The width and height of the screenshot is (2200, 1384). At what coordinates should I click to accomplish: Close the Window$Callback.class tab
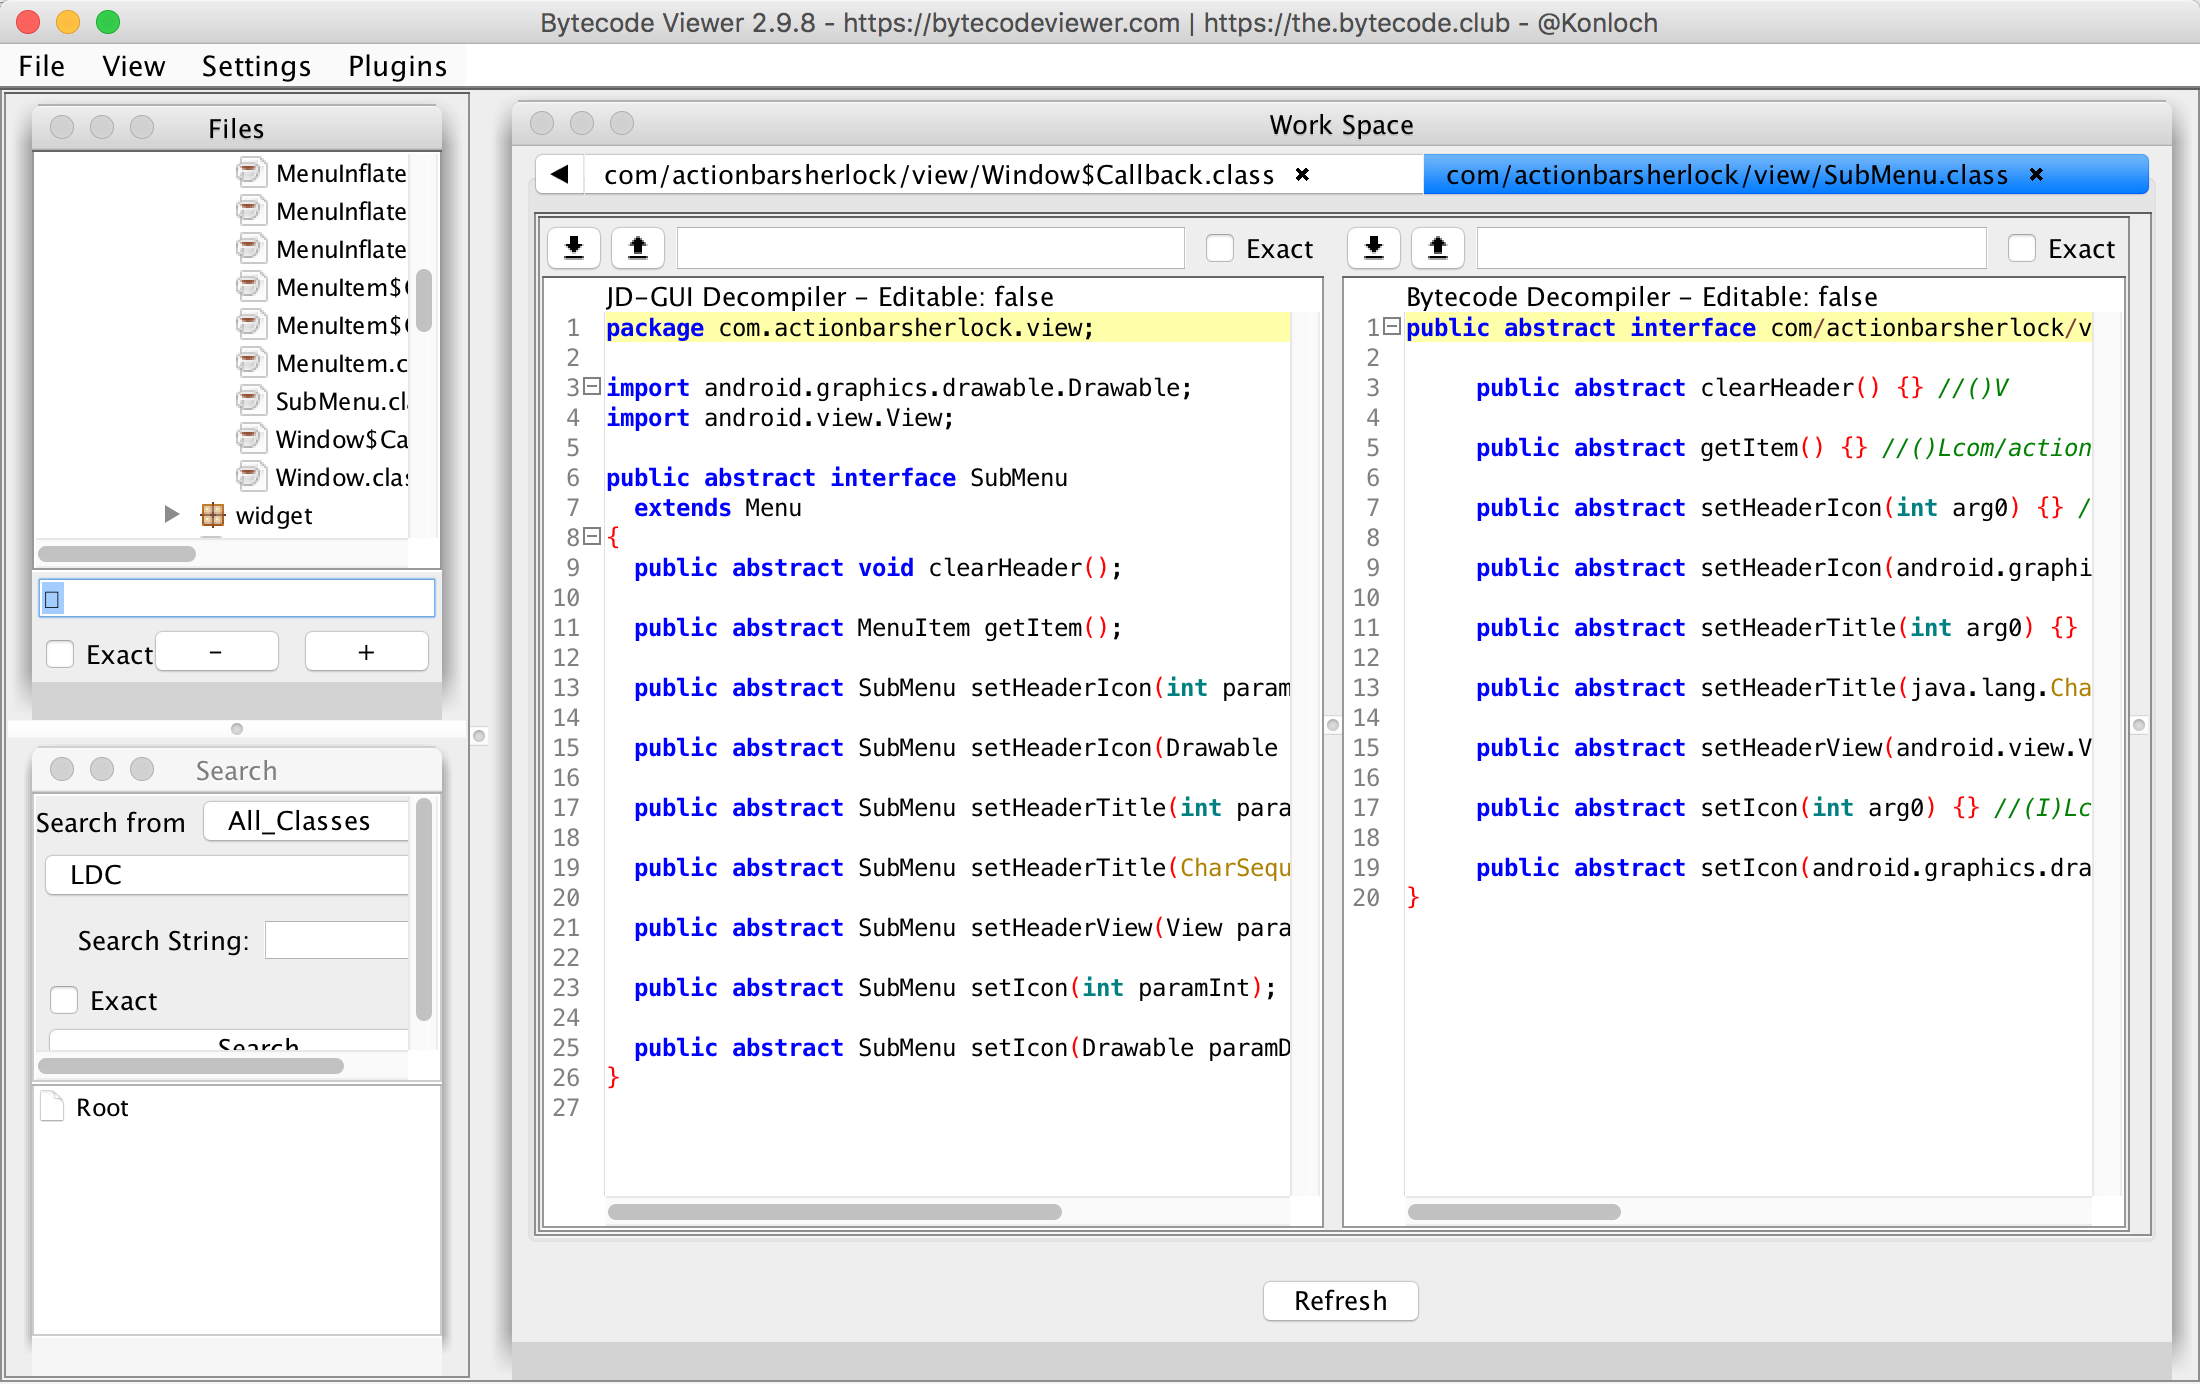[x=1302, y=175]
